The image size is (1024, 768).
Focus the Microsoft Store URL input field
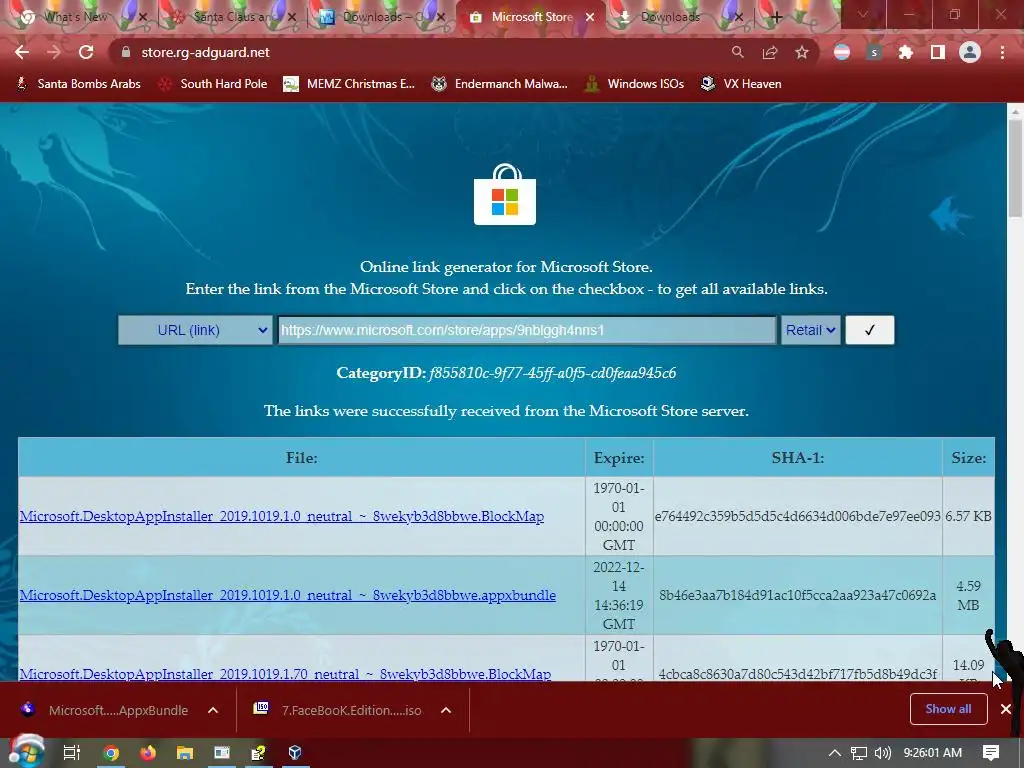coord(527,330)
